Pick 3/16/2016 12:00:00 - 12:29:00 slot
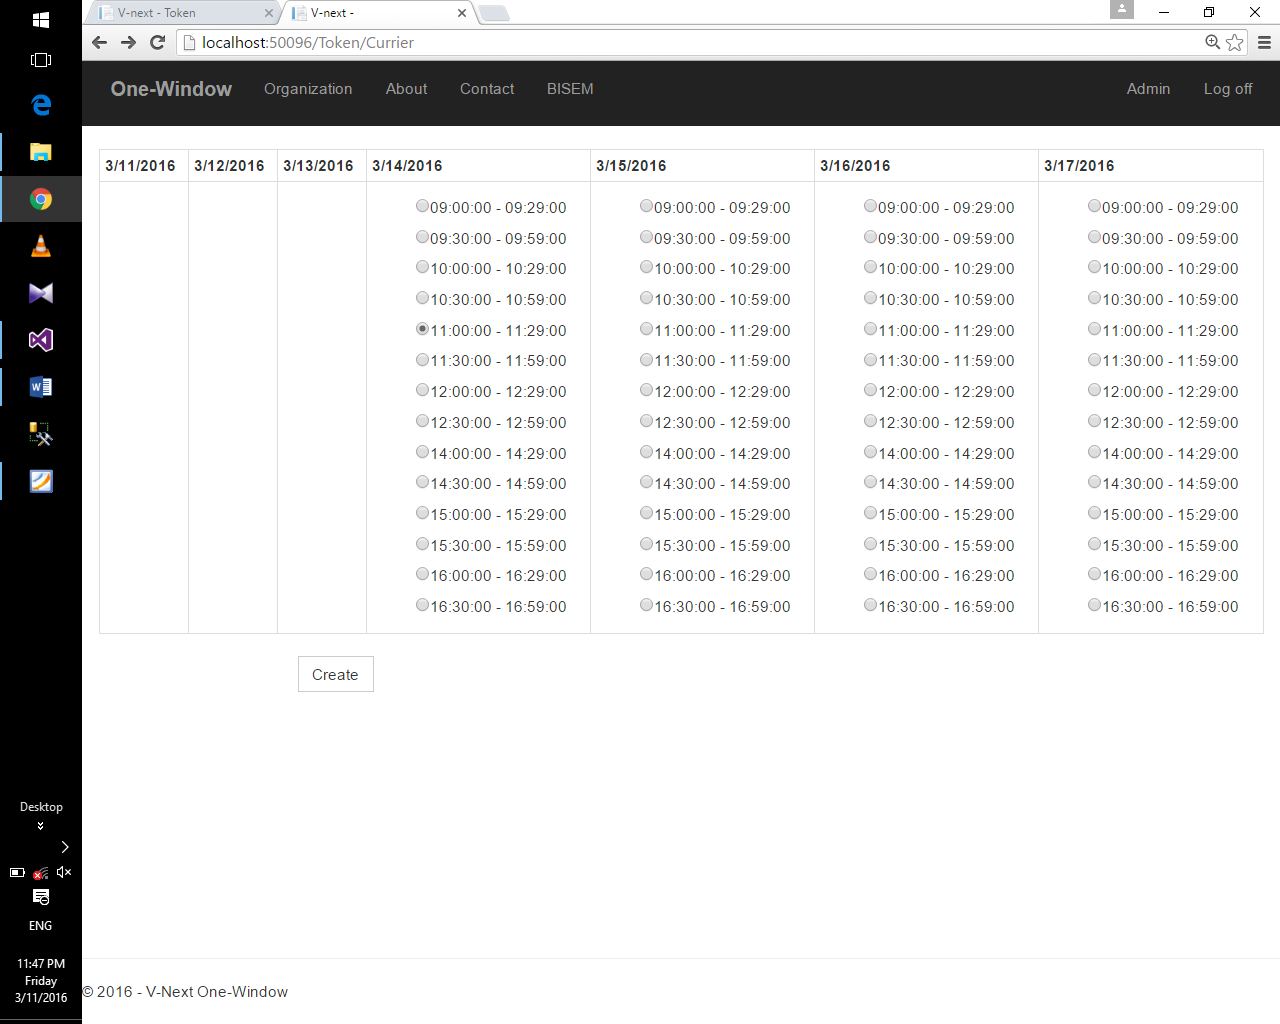Image resolution: width=1280 pixels, height=1024 pixels. pyautogui.click(x=870, y=390)
